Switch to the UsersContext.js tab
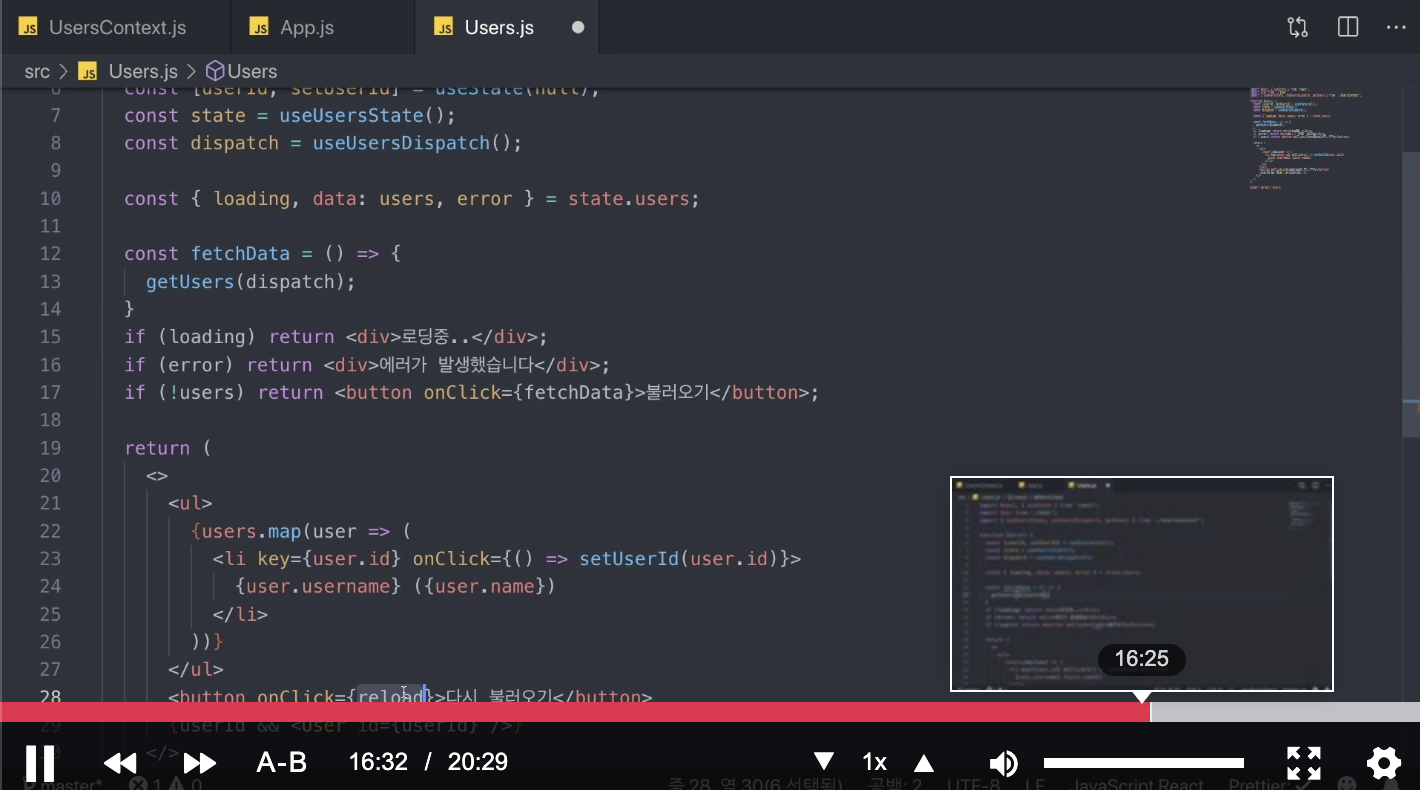 115,27
